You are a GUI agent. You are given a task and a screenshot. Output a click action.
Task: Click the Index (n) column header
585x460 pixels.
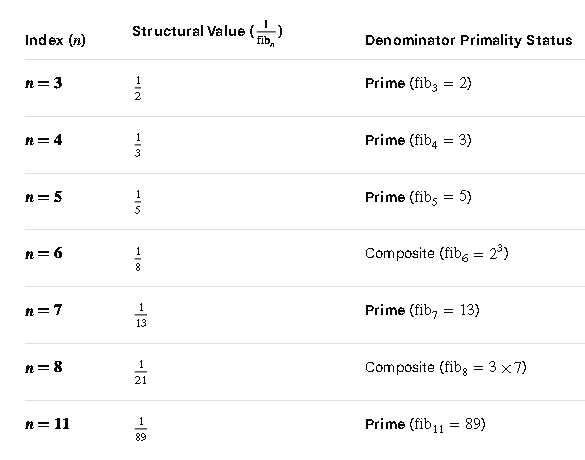[55, 40]
